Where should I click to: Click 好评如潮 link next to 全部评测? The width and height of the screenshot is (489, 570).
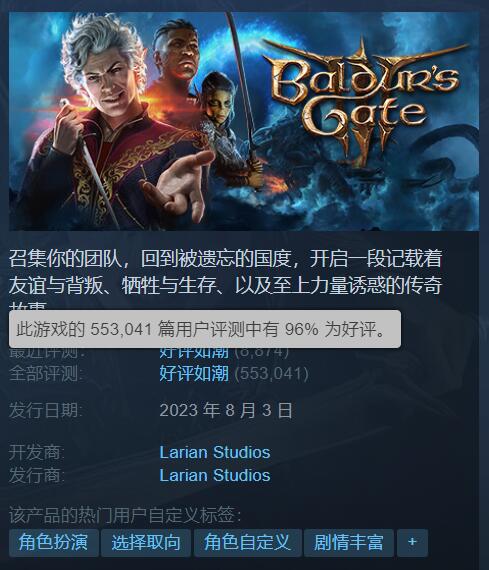tap(194, 373)
